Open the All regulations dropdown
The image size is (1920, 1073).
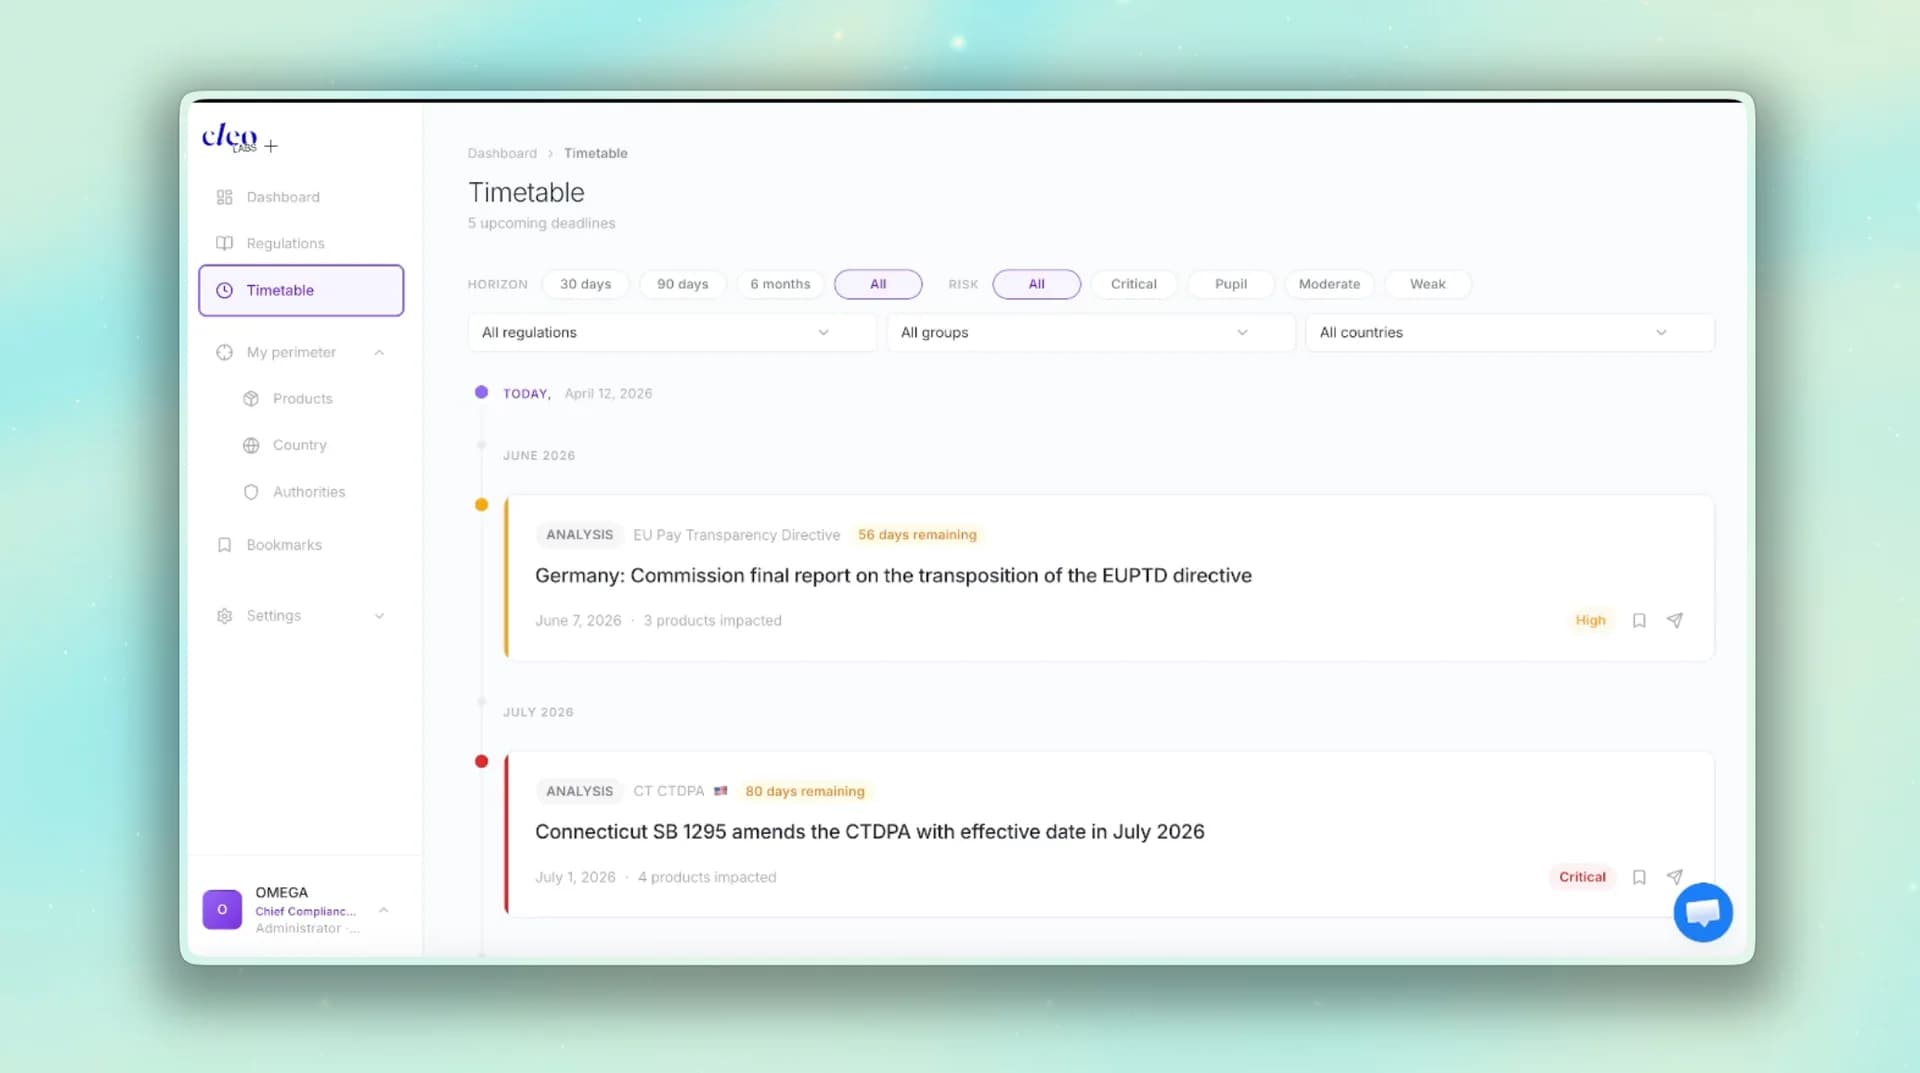671,332
